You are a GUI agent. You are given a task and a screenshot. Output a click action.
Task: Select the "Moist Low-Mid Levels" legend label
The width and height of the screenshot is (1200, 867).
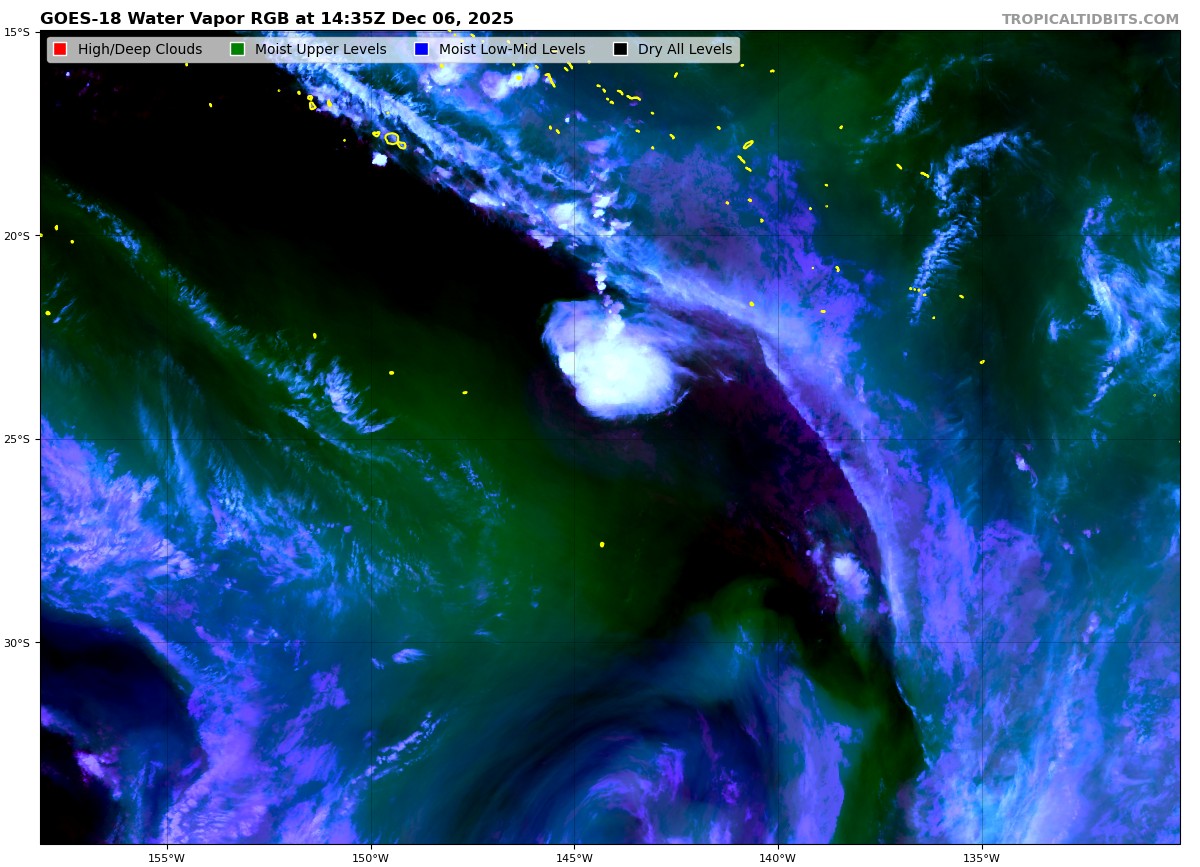512,50
